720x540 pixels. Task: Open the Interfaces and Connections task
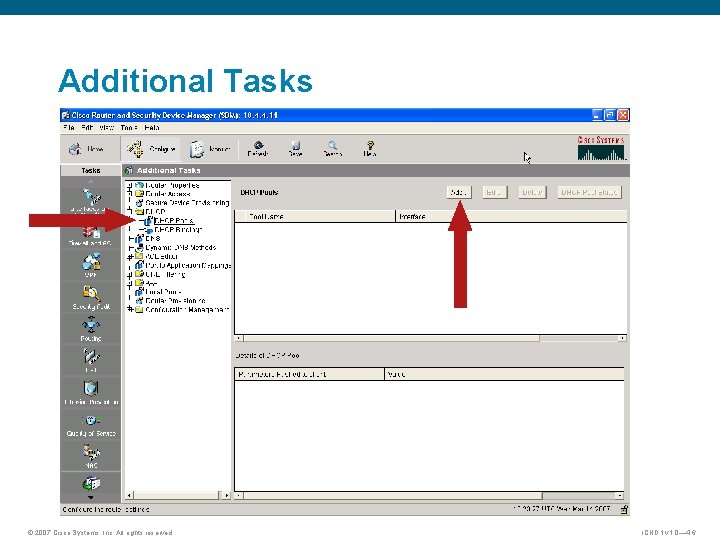click(91, 201)
